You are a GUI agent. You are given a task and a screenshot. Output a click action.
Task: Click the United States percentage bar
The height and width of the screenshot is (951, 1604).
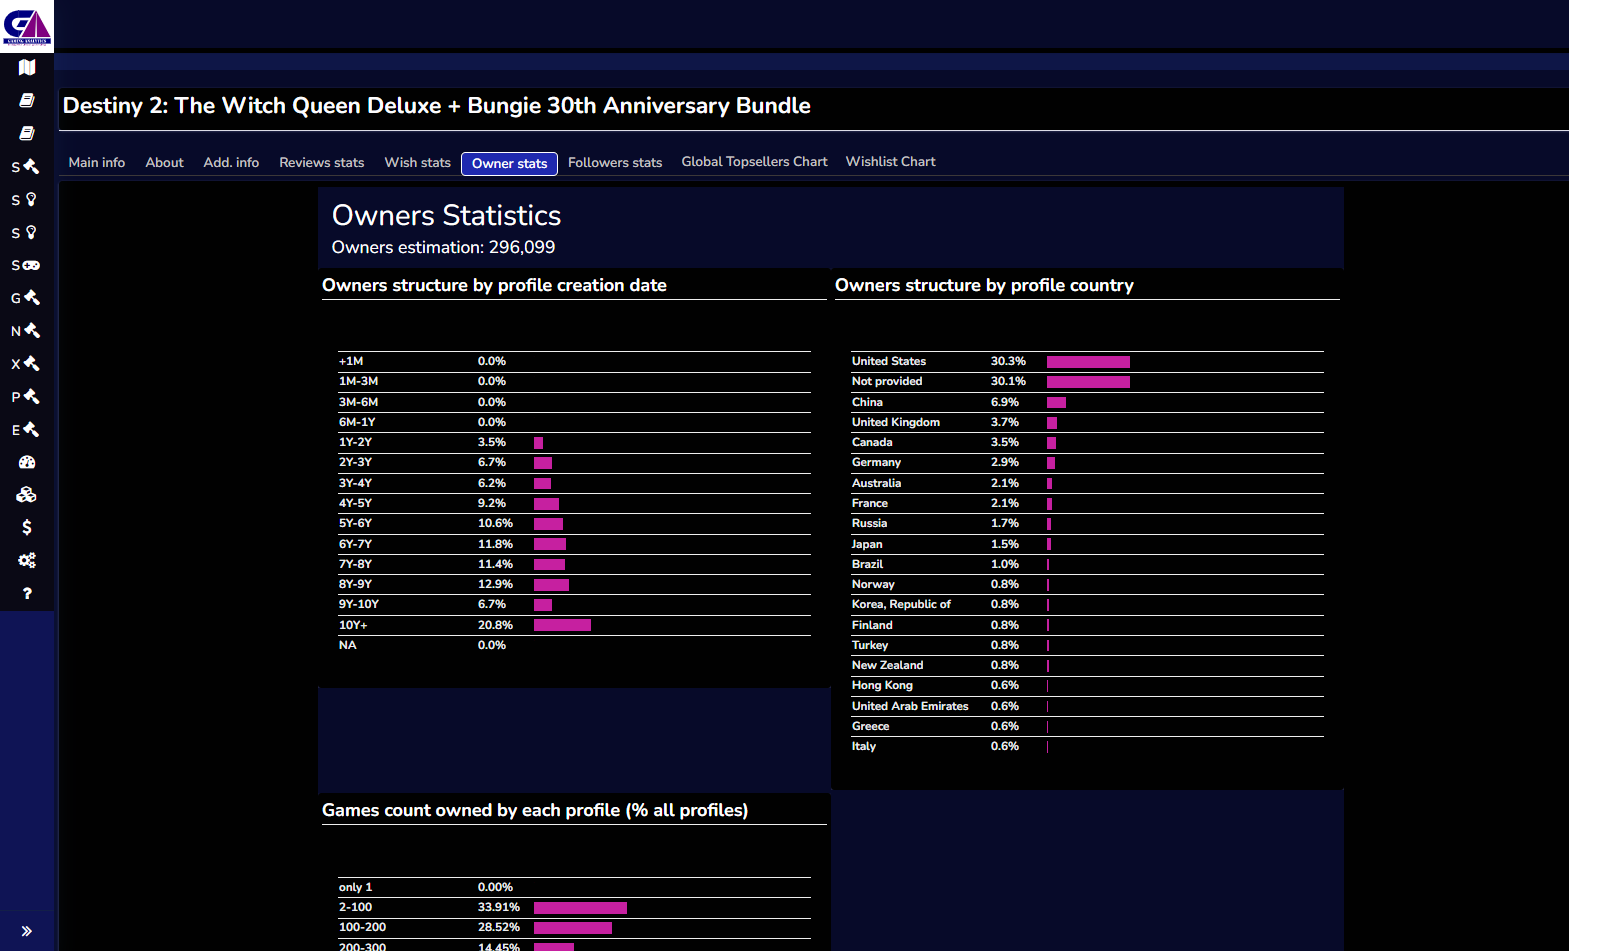pos(1088,362)
